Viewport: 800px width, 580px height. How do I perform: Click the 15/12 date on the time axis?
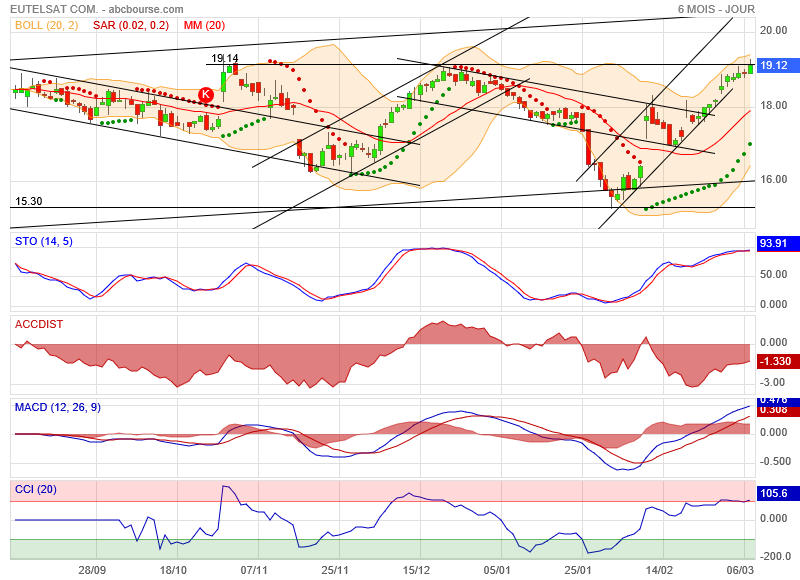pyautogui.click(x=416, y=570)
